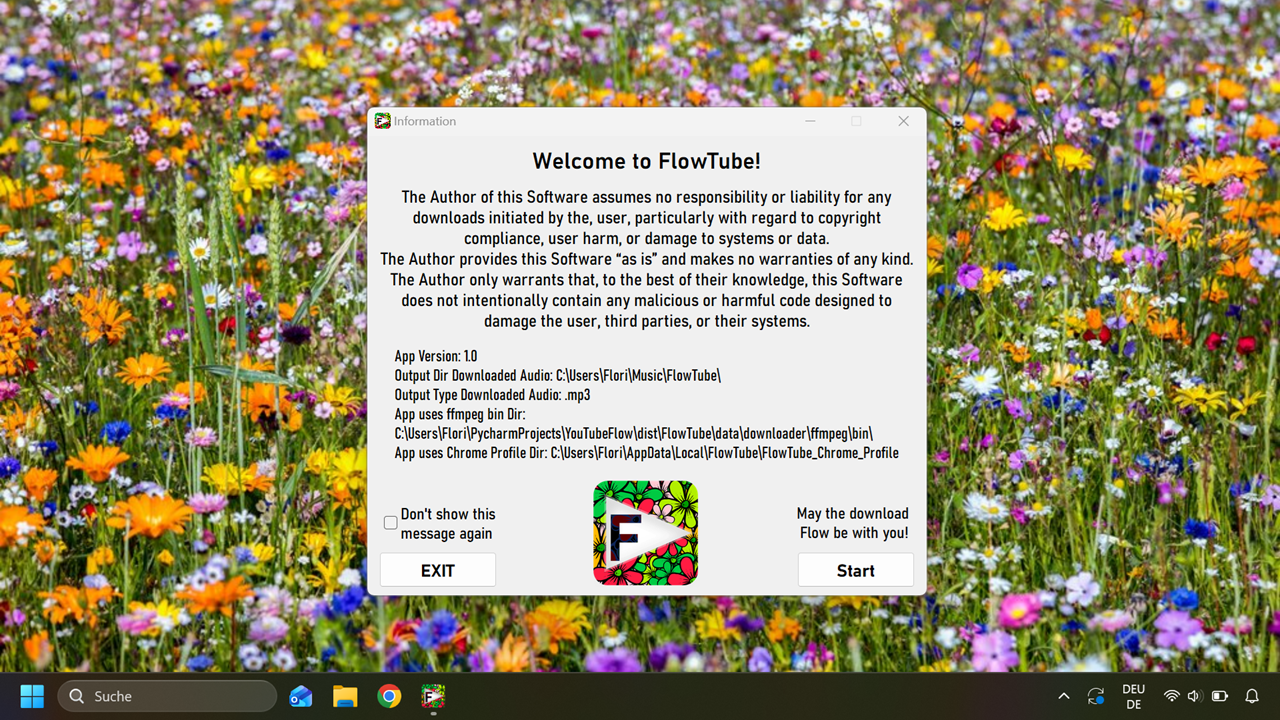Click the "May the download Flow be with you!" text
The image size is (1280, 720).
pyautogui.click(x=853, y=523)
